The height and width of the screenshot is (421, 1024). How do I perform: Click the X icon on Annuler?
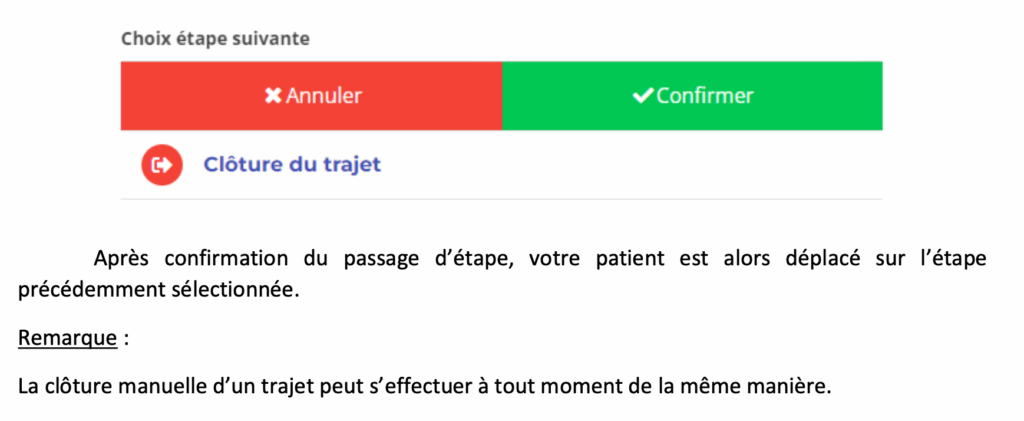(x=272, y=96)
